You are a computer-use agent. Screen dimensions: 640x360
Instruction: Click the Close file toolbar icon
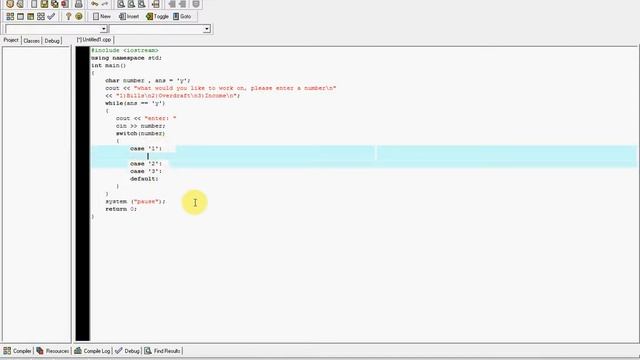pos(64,4)
